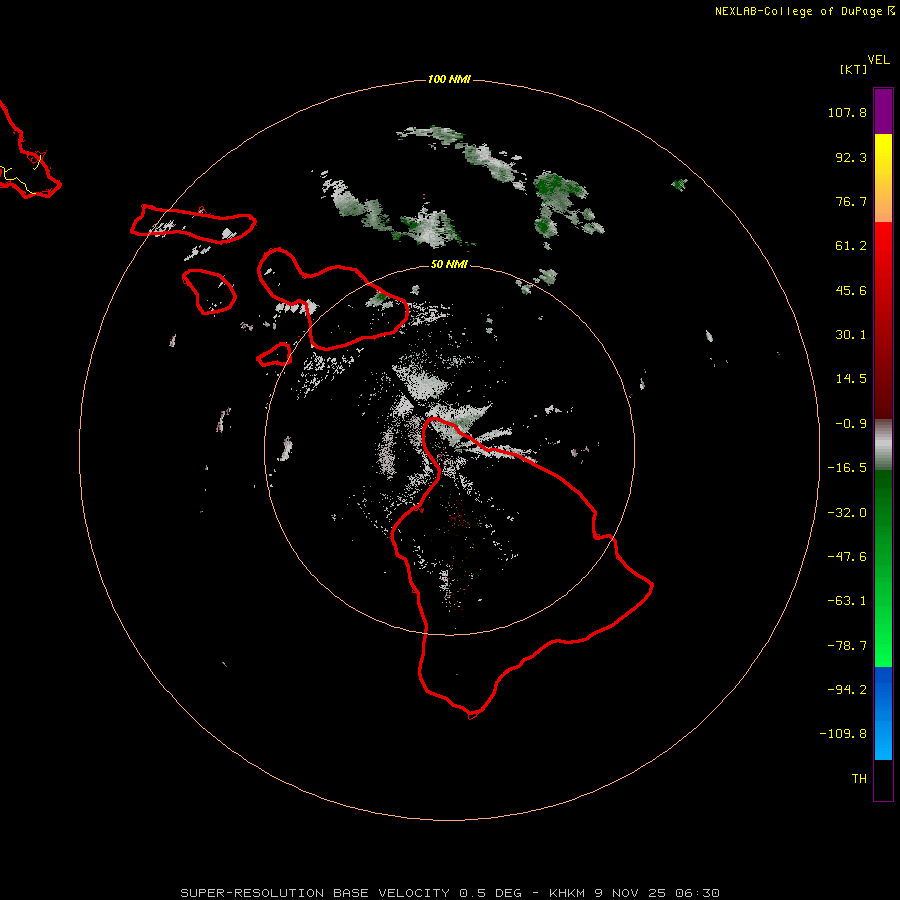900x900 pixels.
Task: Click the 14.5 legend value
Action: (851, 379)
